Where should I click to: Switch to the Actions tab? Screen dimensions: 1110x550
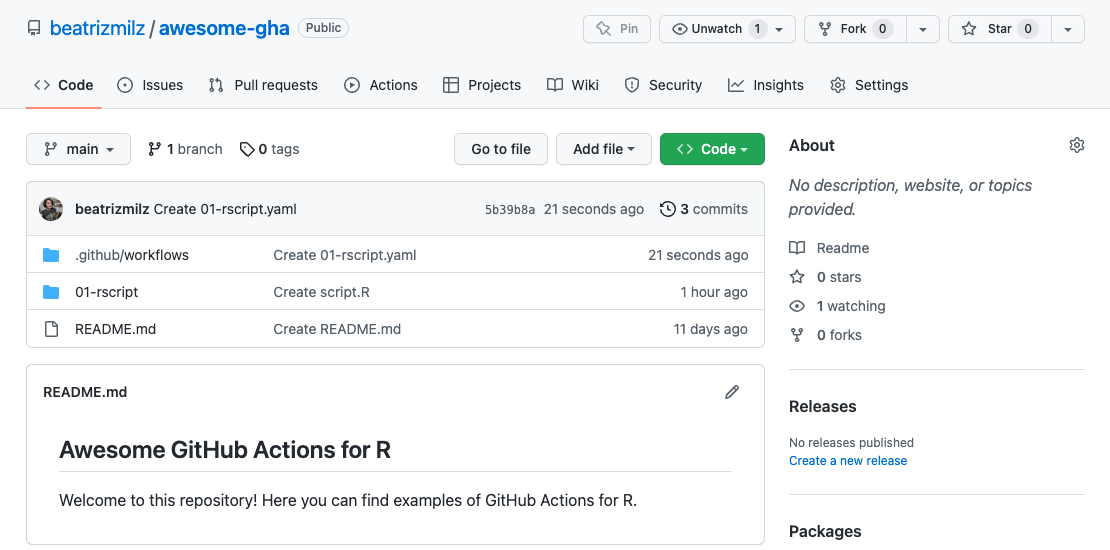380,85
